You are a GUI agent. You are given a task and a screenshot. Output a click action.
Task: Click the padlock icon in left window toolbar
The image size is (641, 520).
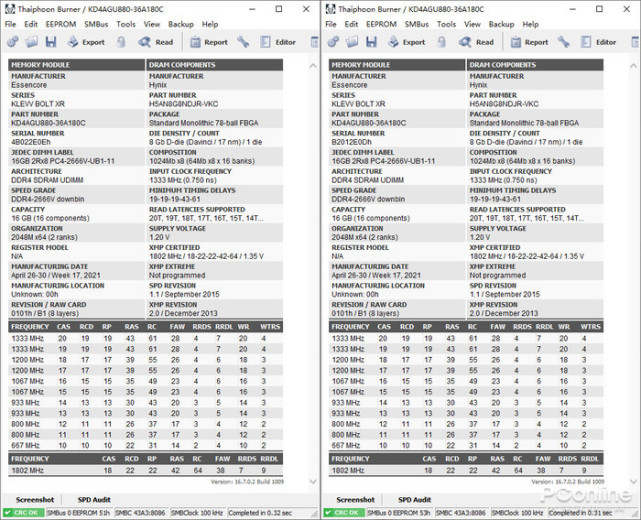tap(121, 42)
